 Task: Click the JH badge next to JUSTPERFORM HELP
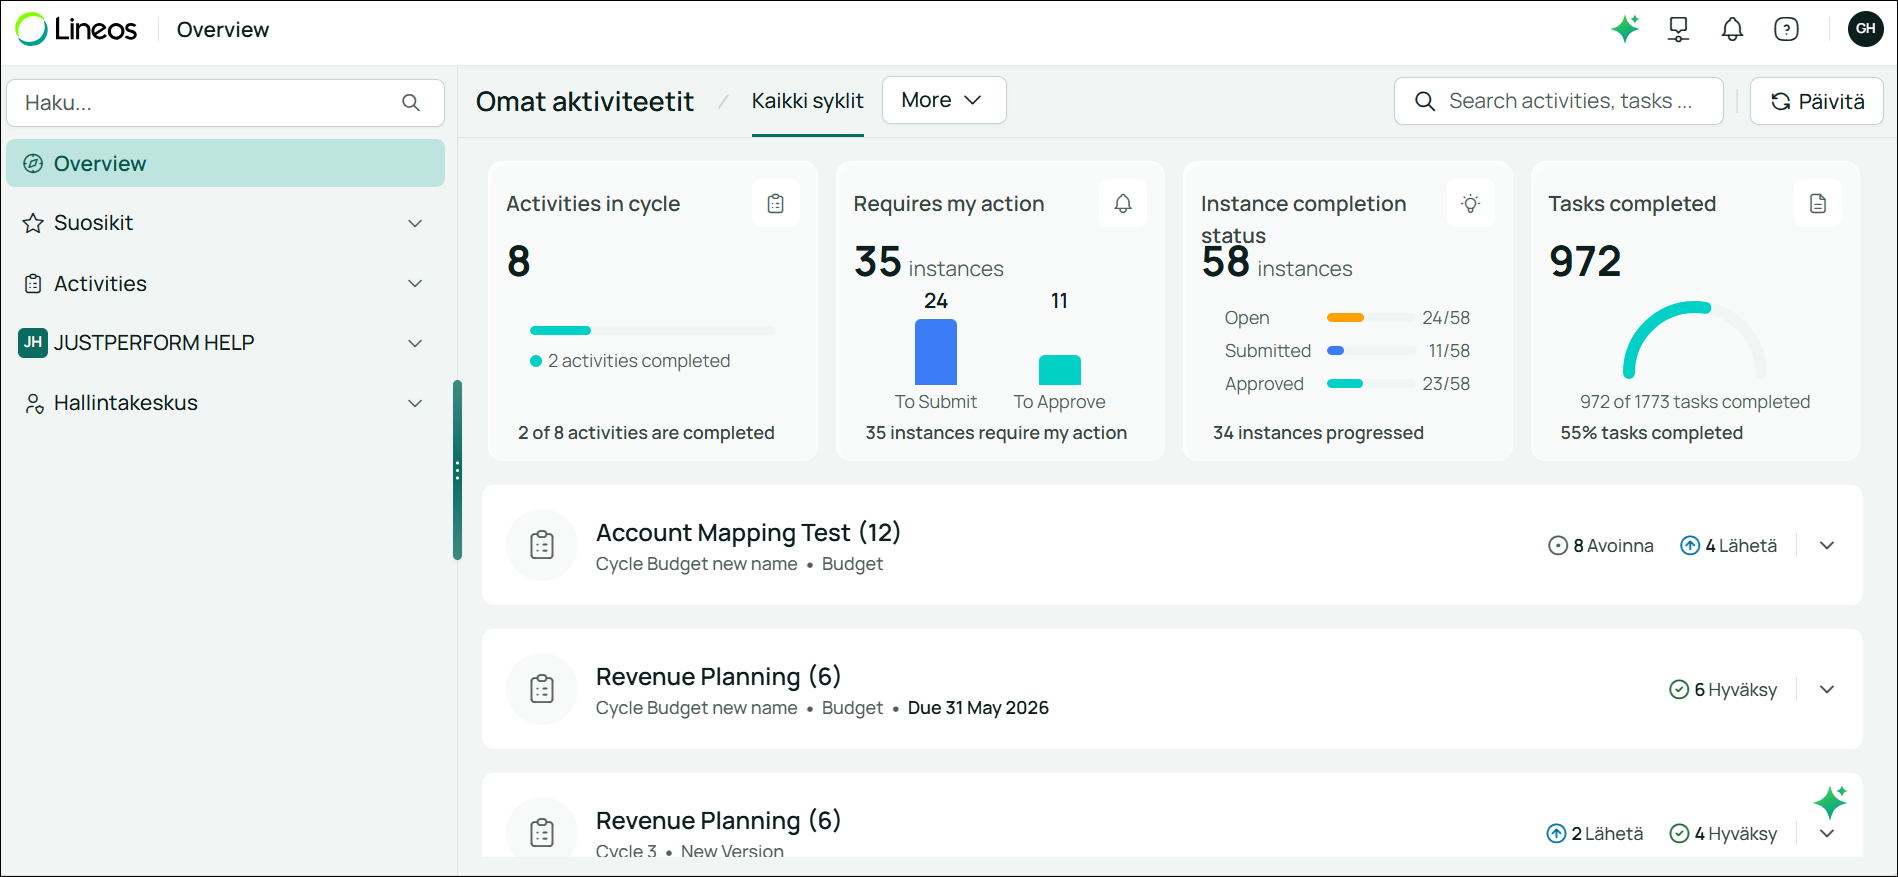coord(33,343)
